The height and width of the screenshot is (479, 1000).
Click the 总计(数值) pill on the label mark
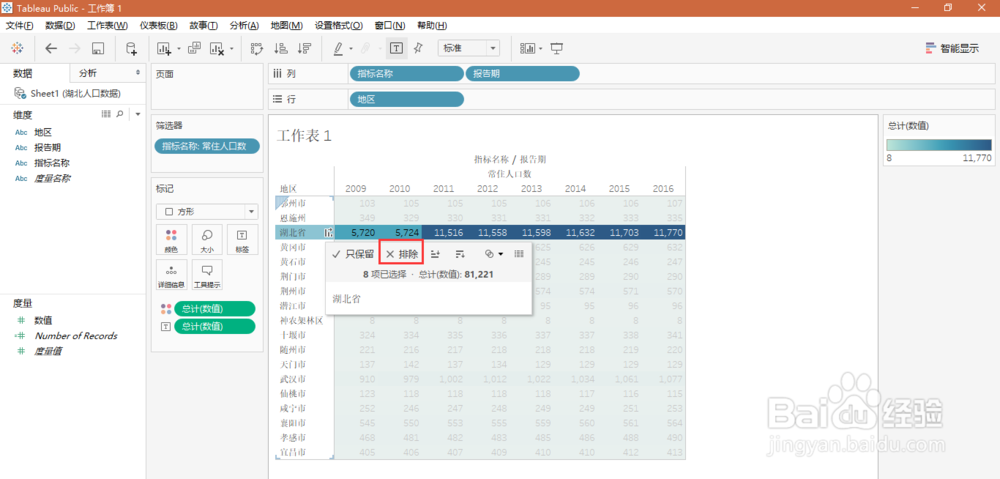[x=214, y=326]
